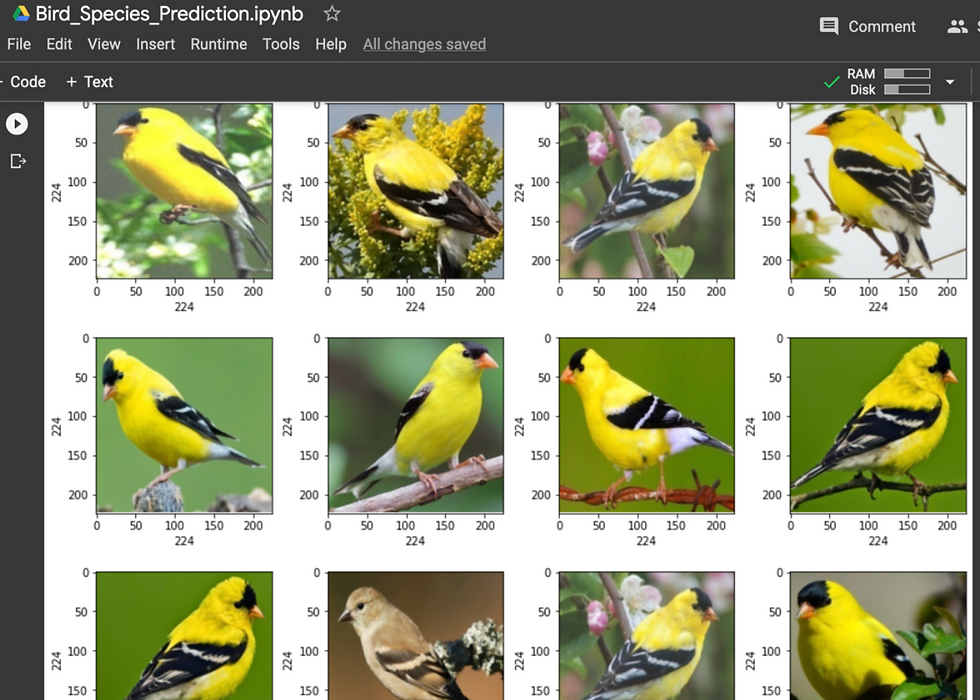
Task: Click the clear output icon below run button
Action: tap(18, 161)
